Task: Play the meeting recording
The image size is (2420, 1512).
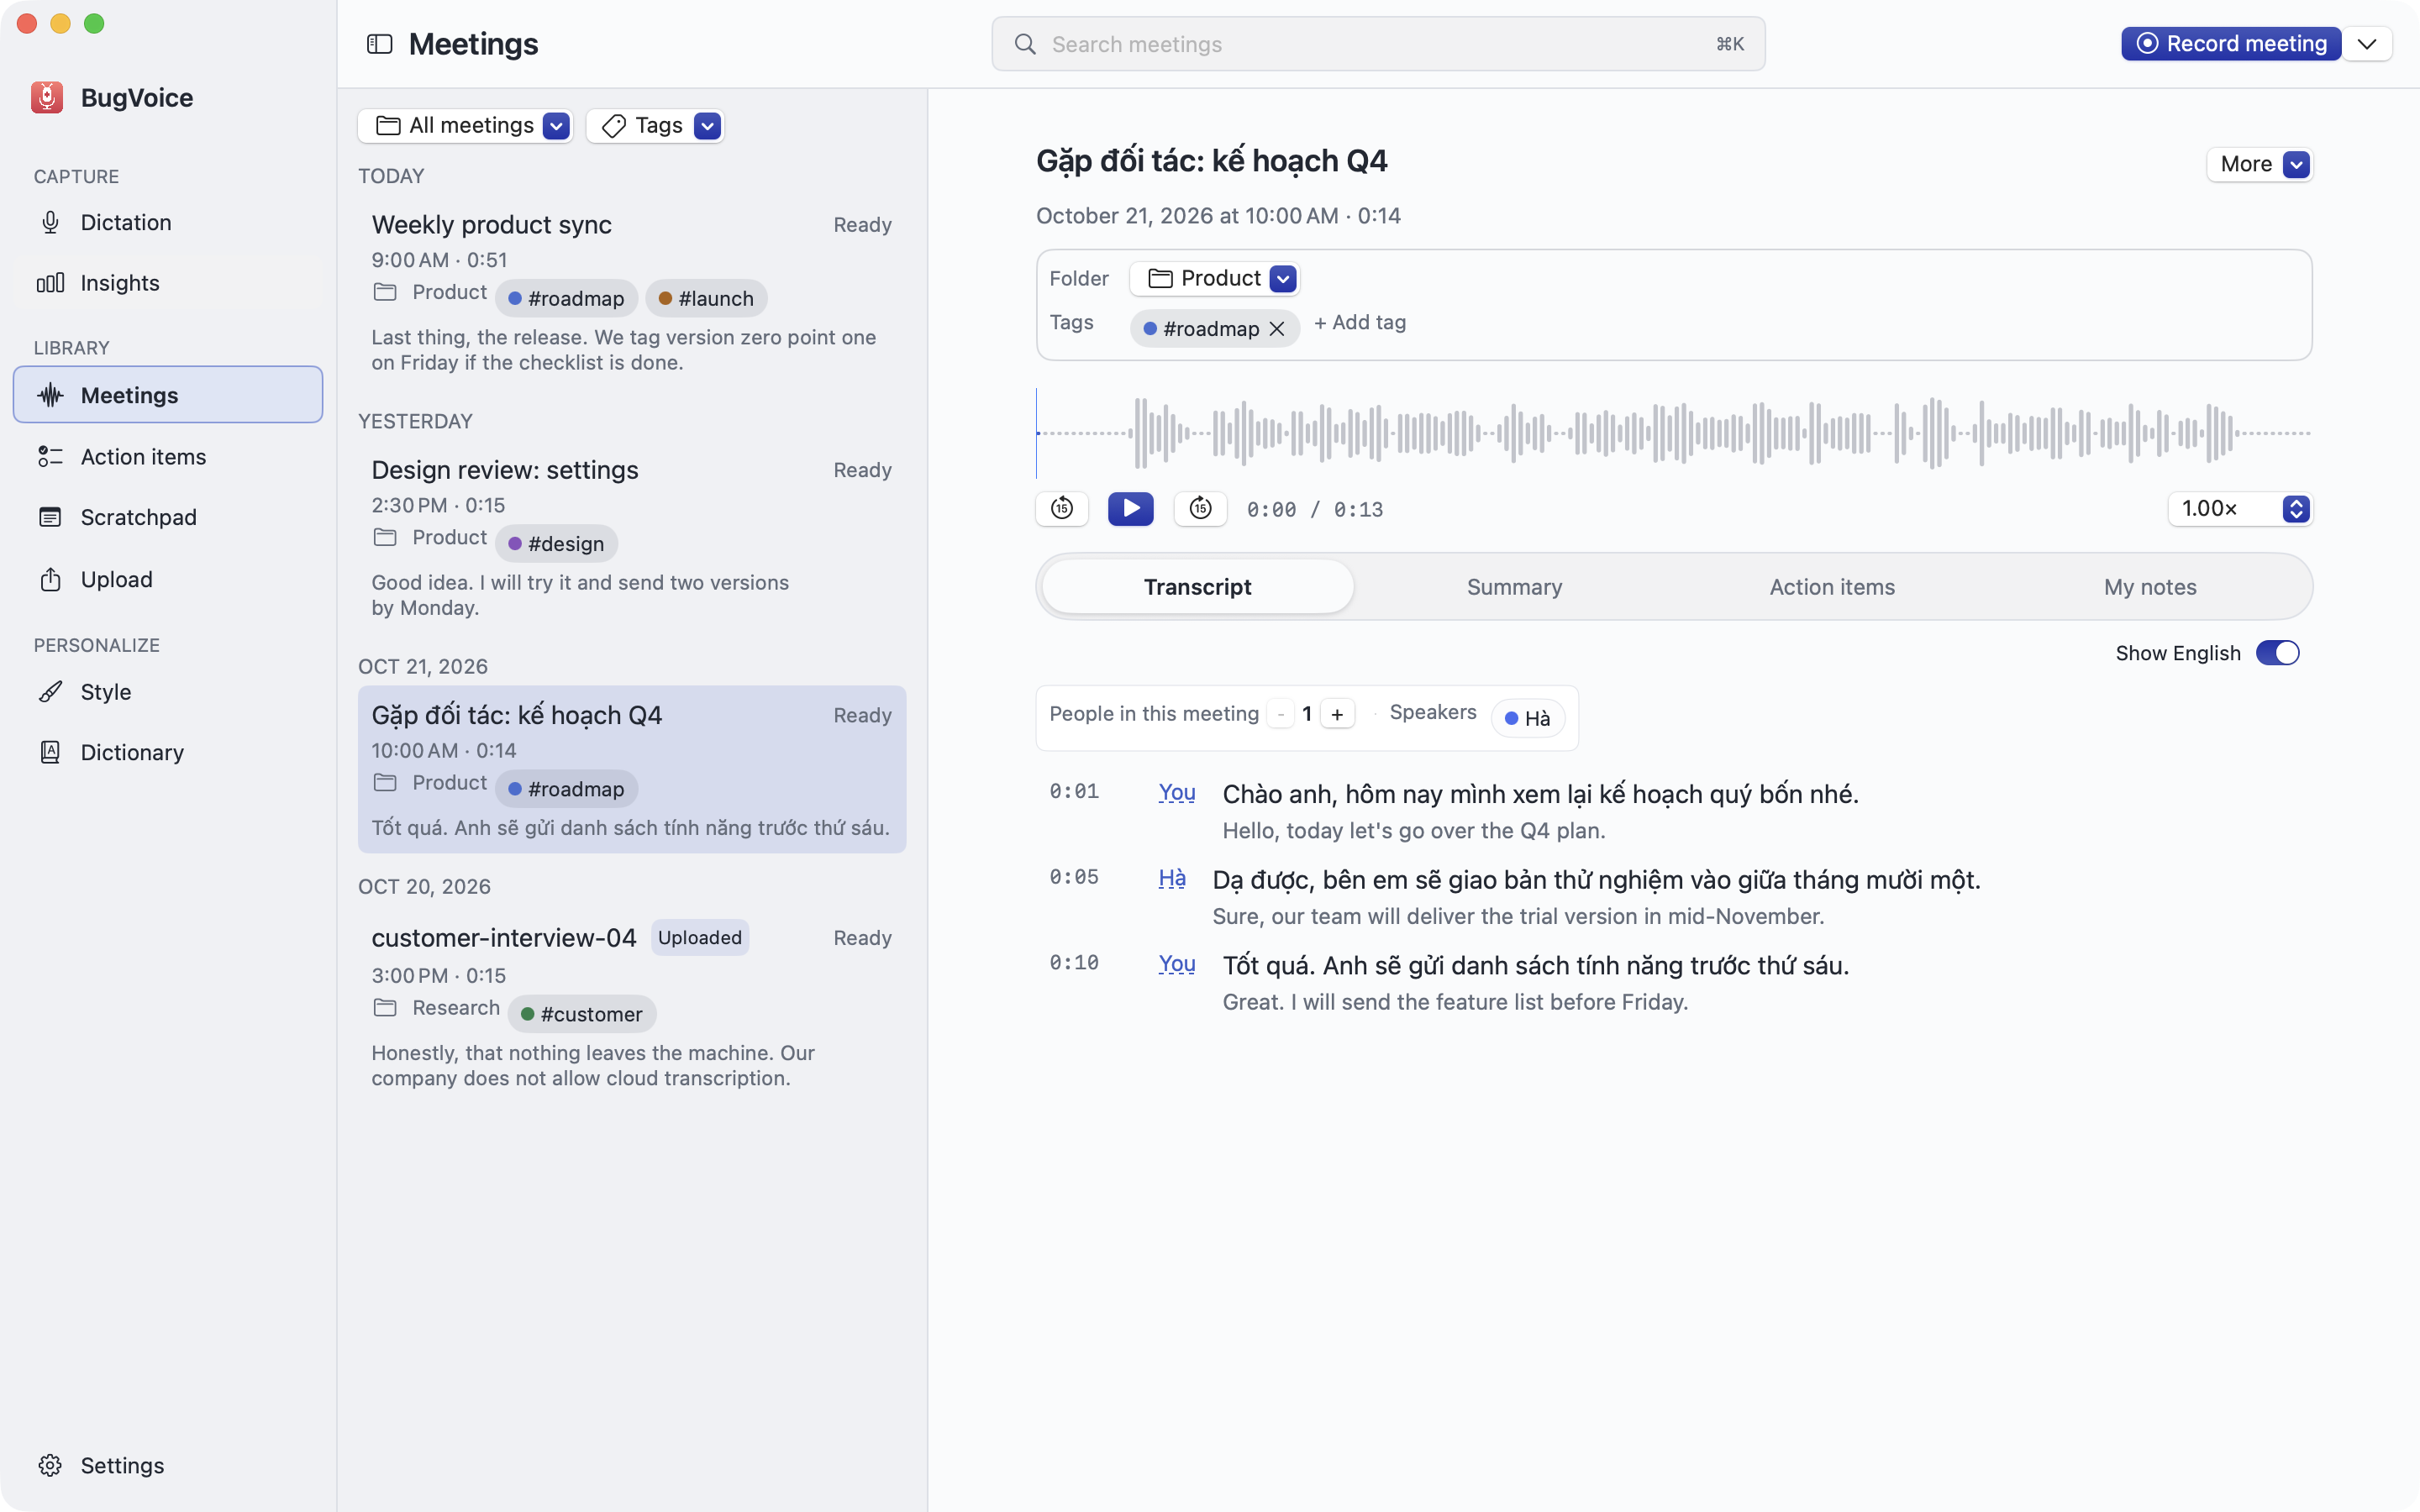Action: [x=1131, y=509]
